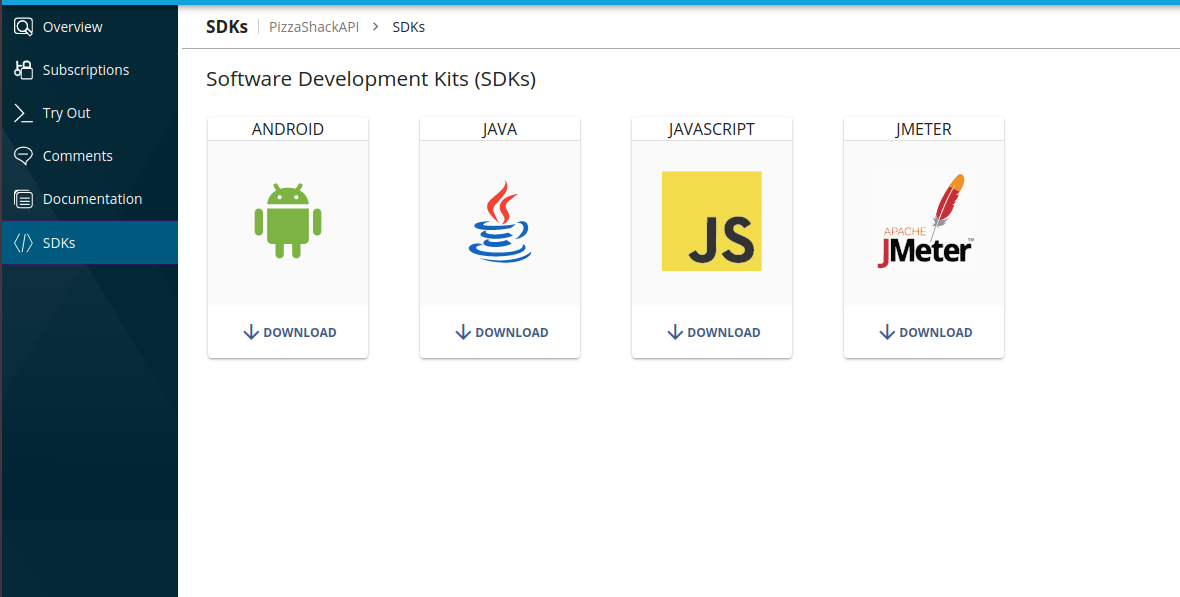
Task: Click the green Android robot logo
Action: pos(288,221)
